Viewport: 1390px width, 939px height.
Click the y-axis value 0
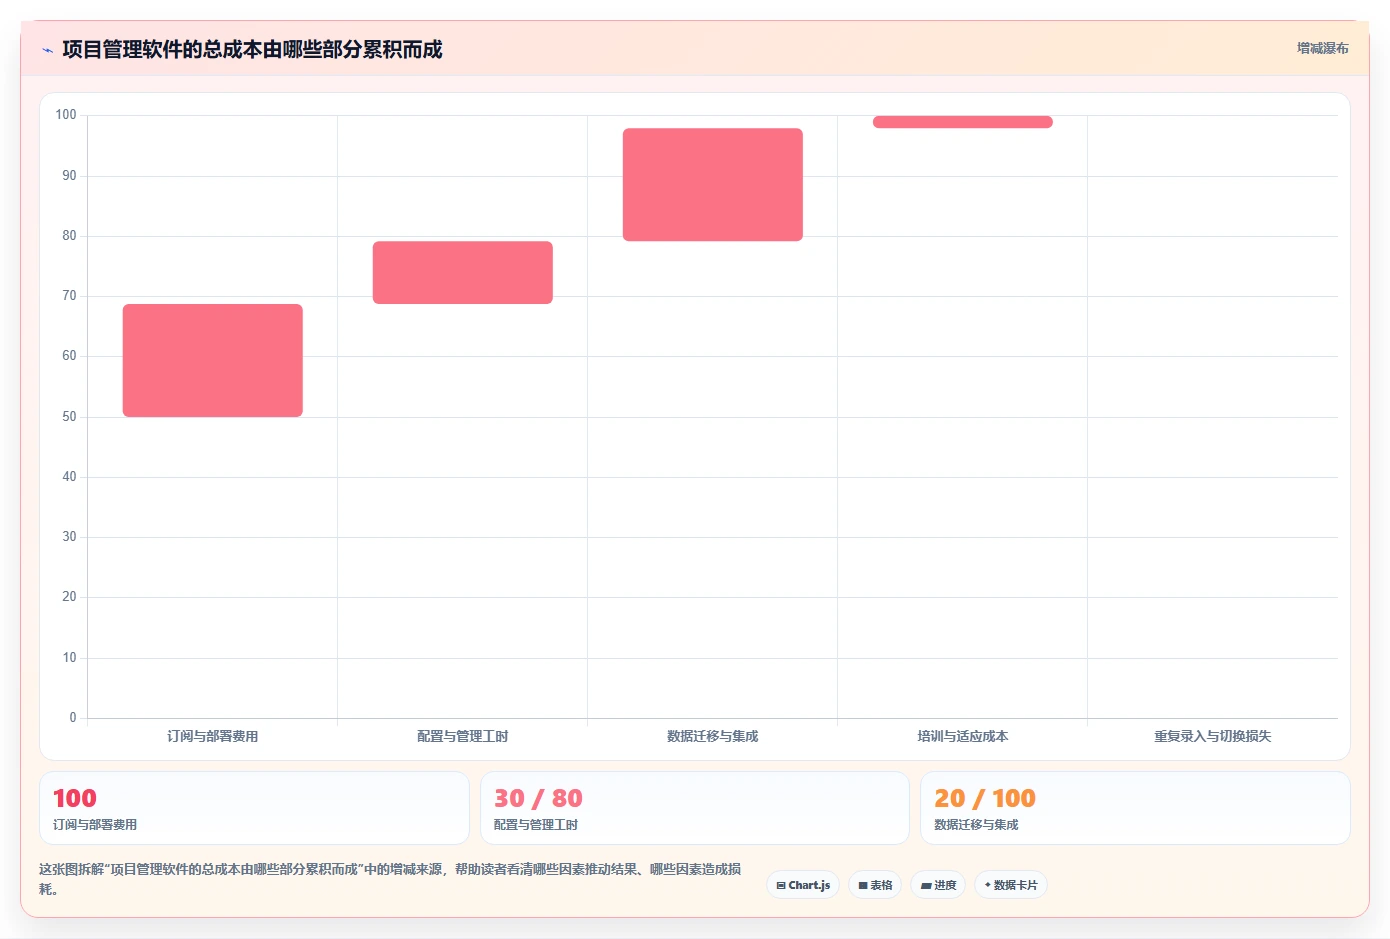pyautogui.click(x=73, y=717)
